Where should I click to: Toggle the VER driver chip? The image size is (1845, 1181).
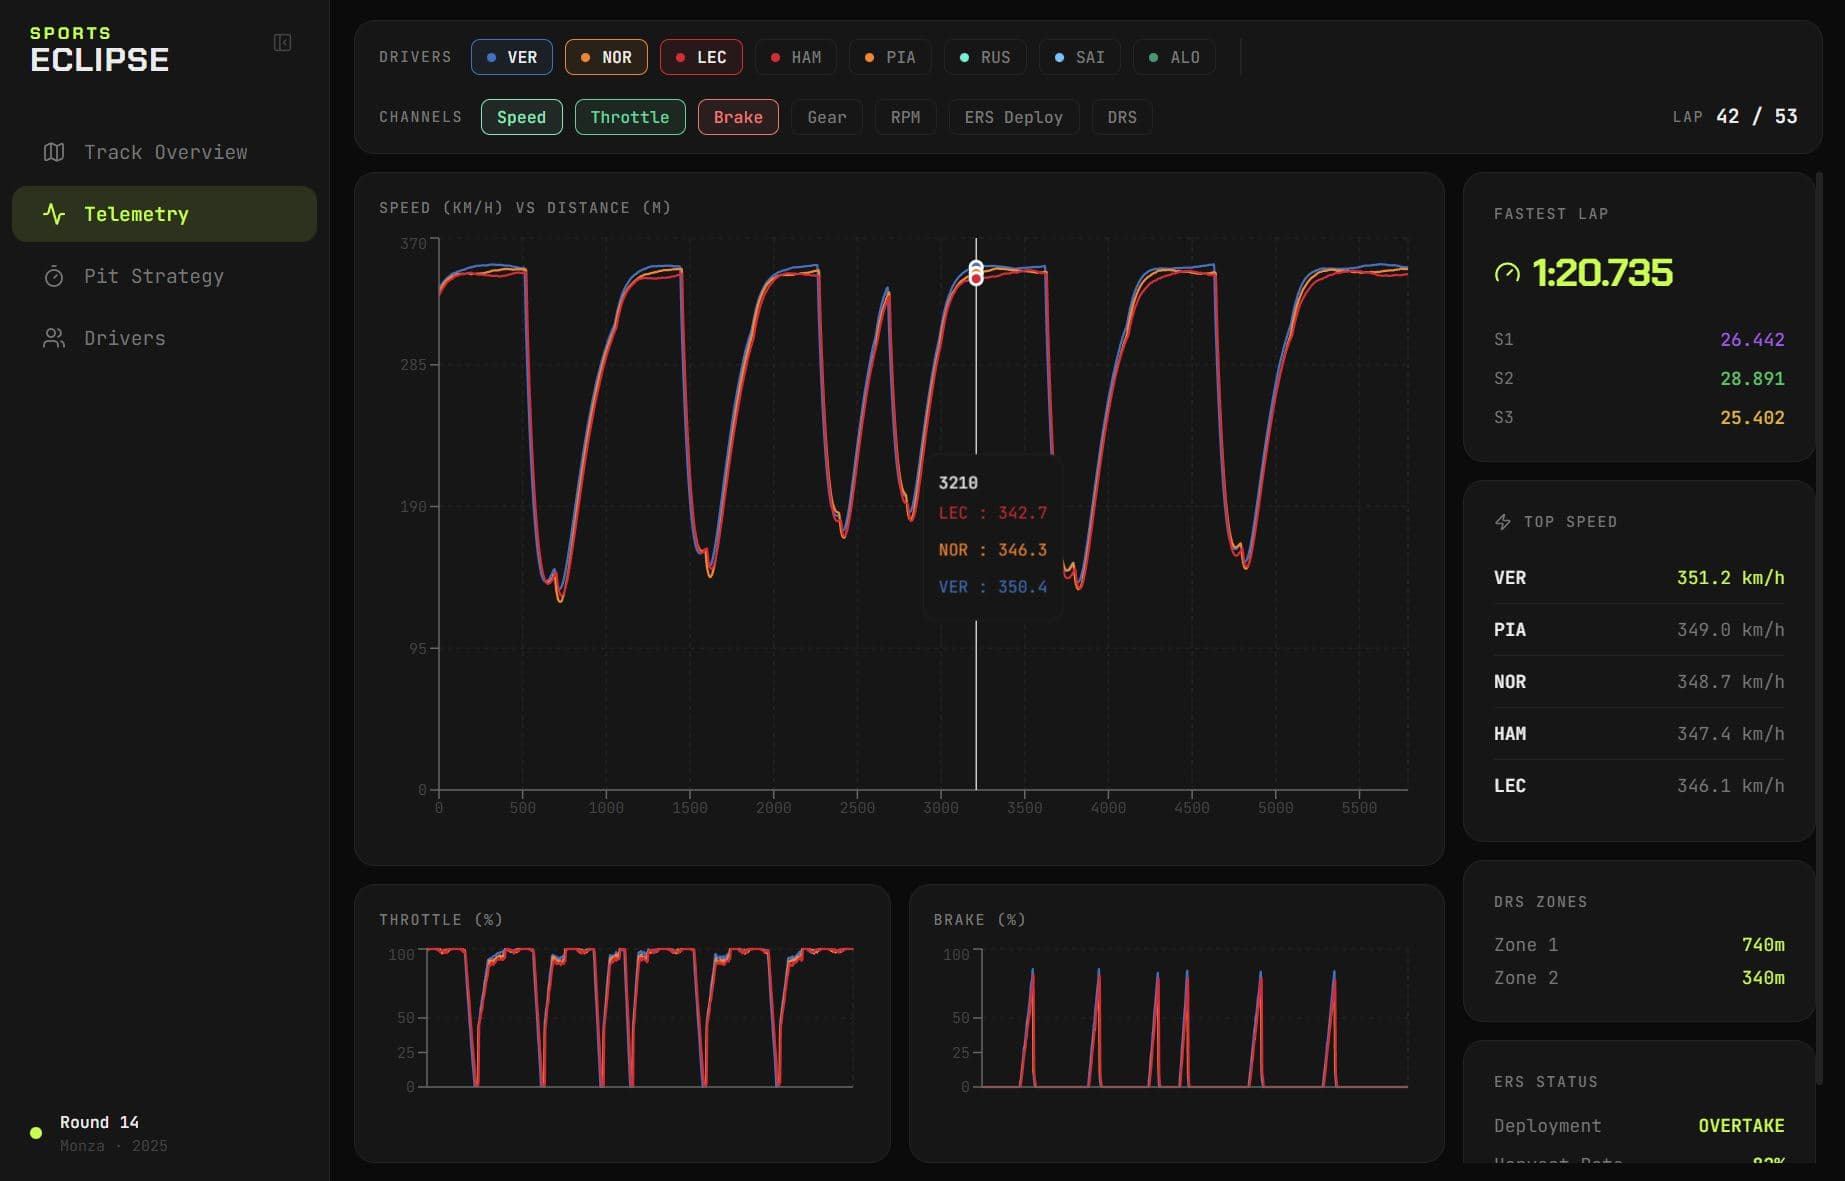(511, 57)
